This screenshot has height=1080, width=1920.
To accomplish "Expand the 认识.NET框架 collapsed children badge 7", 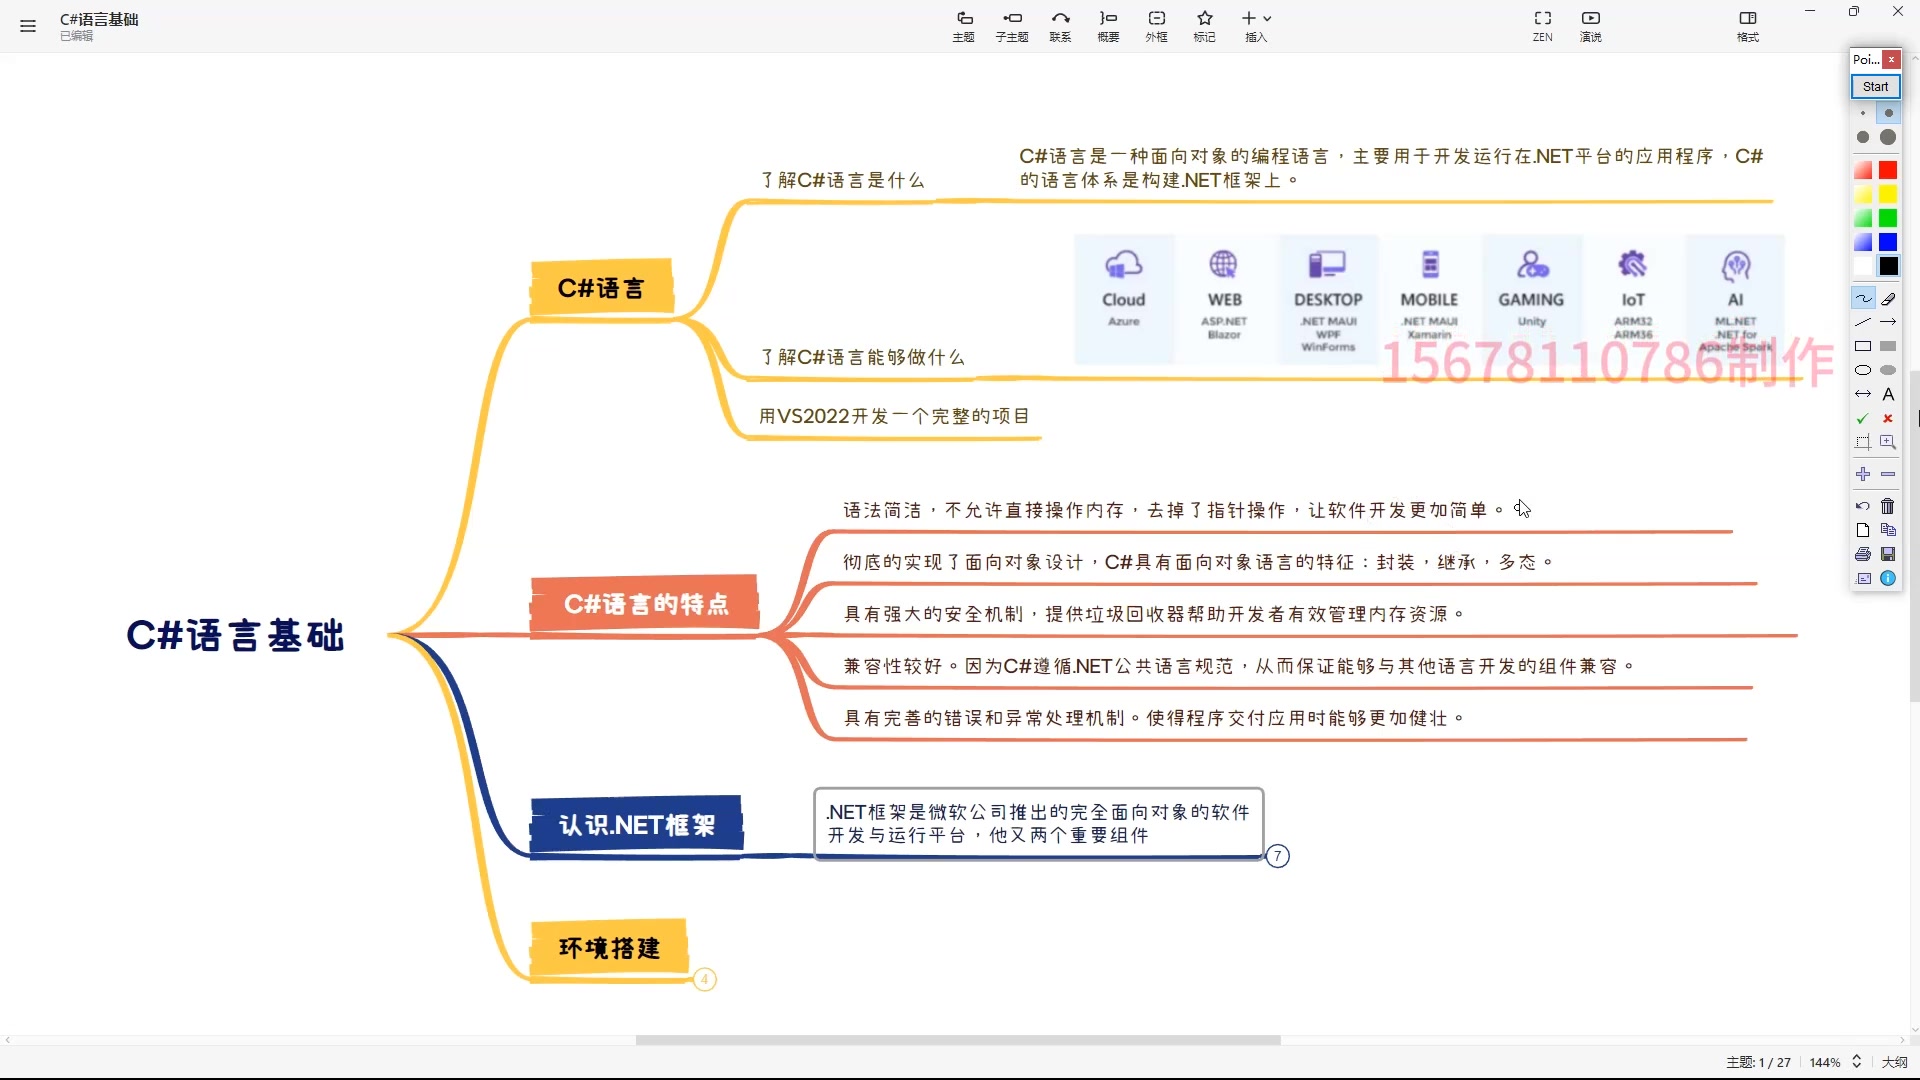I will 1277,856.
